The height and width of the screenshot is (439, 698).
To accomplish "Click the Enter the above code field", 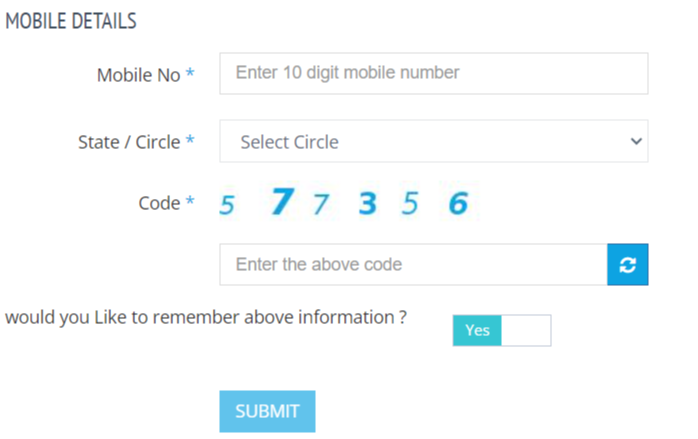I will 414,264.
